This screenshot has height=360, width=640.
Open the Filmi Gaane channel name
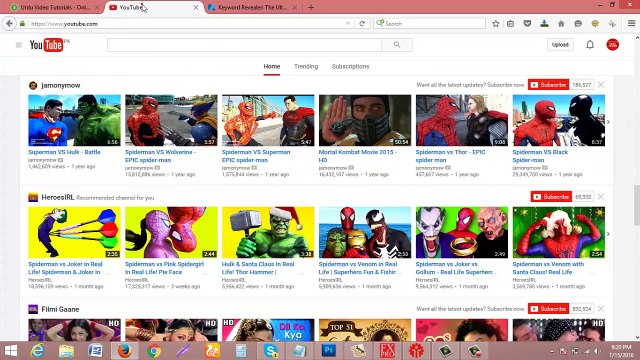coord(60,309)
